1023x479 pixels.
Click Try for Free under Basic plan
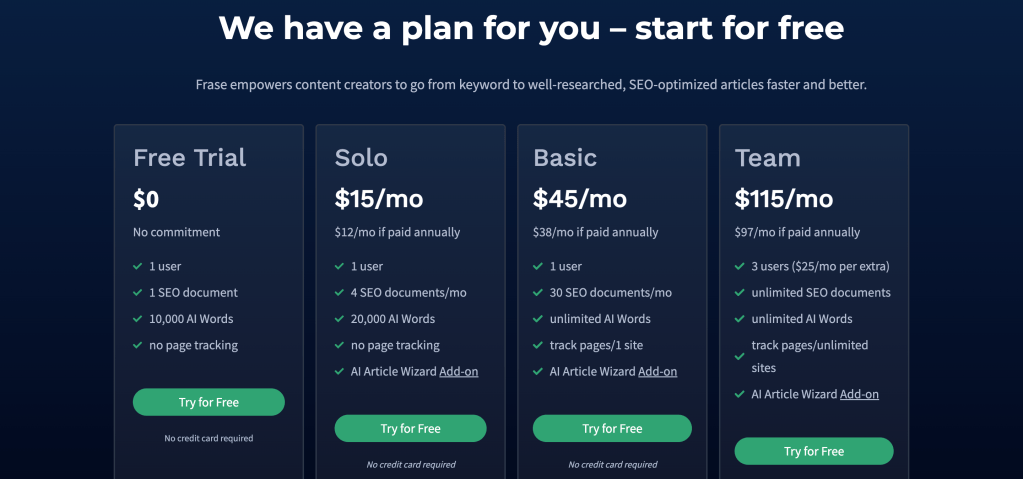point(612,429)
